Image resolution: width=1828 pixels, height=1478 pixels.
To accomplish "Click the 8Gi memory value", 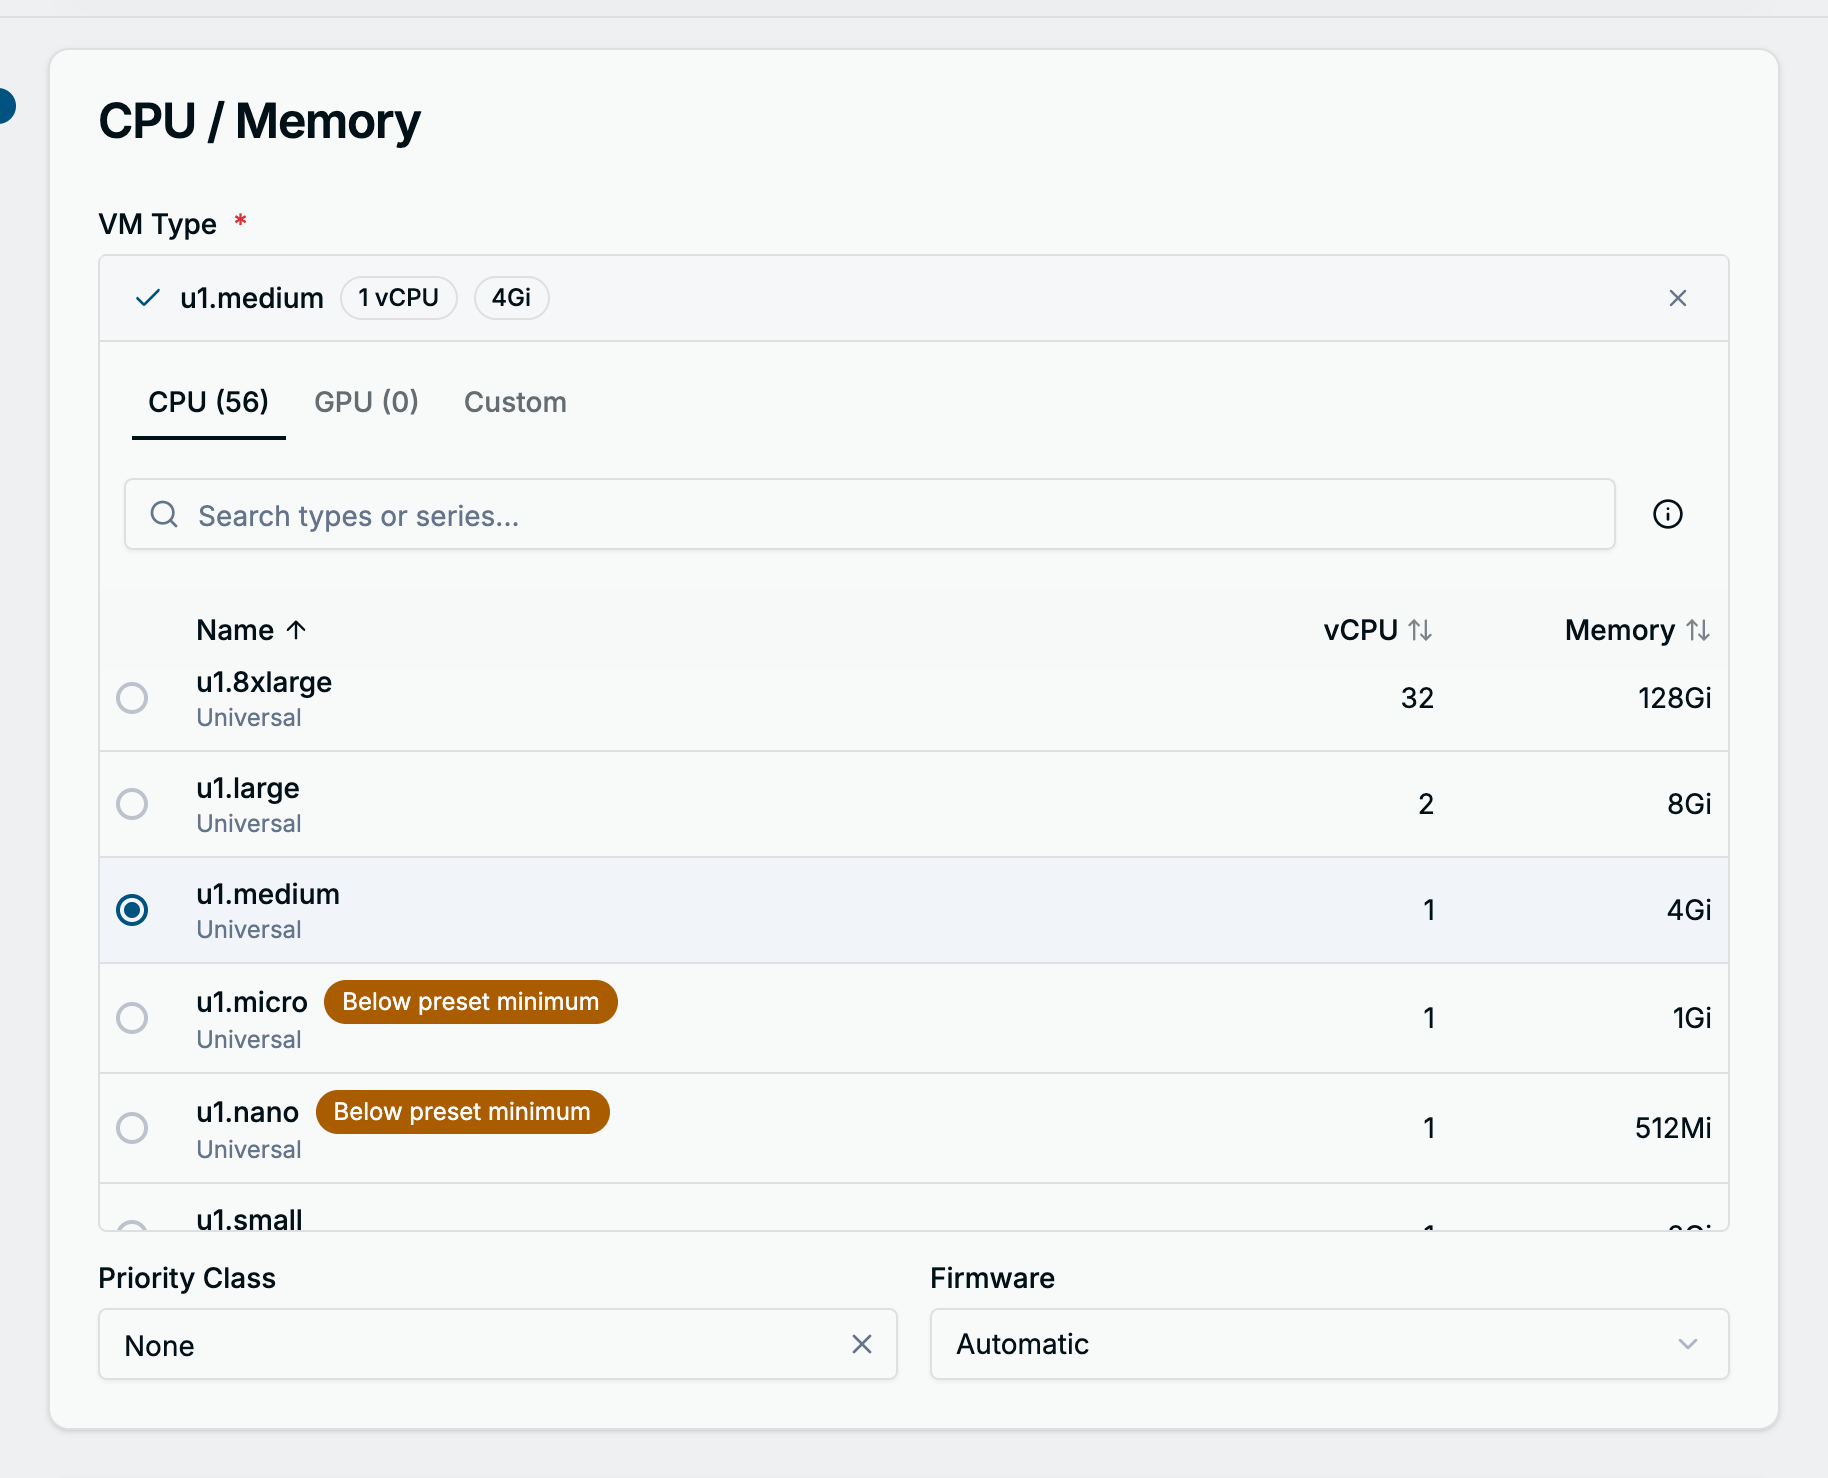I will [1689, 804].
